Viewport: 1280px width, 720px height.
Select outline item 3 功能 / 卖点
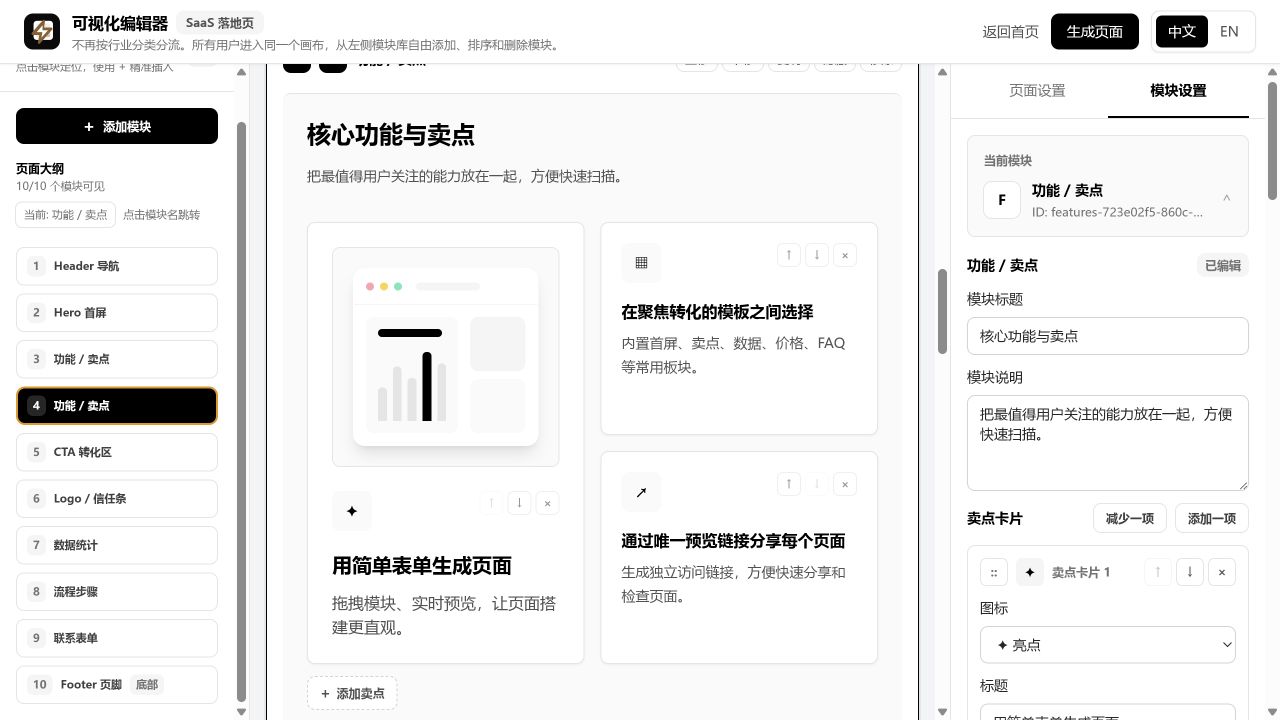117,359
